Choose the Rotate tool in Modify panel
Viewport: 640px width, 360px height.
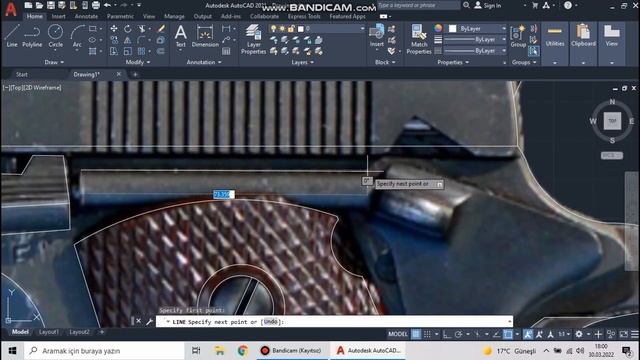(128, 29)
